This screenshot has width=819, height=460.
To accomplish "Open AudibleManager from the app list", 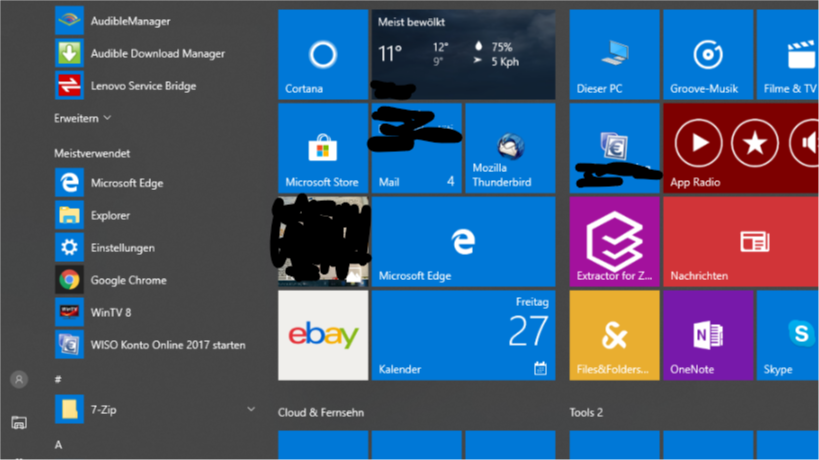I will pyautogui.click(x=157, y=21).
